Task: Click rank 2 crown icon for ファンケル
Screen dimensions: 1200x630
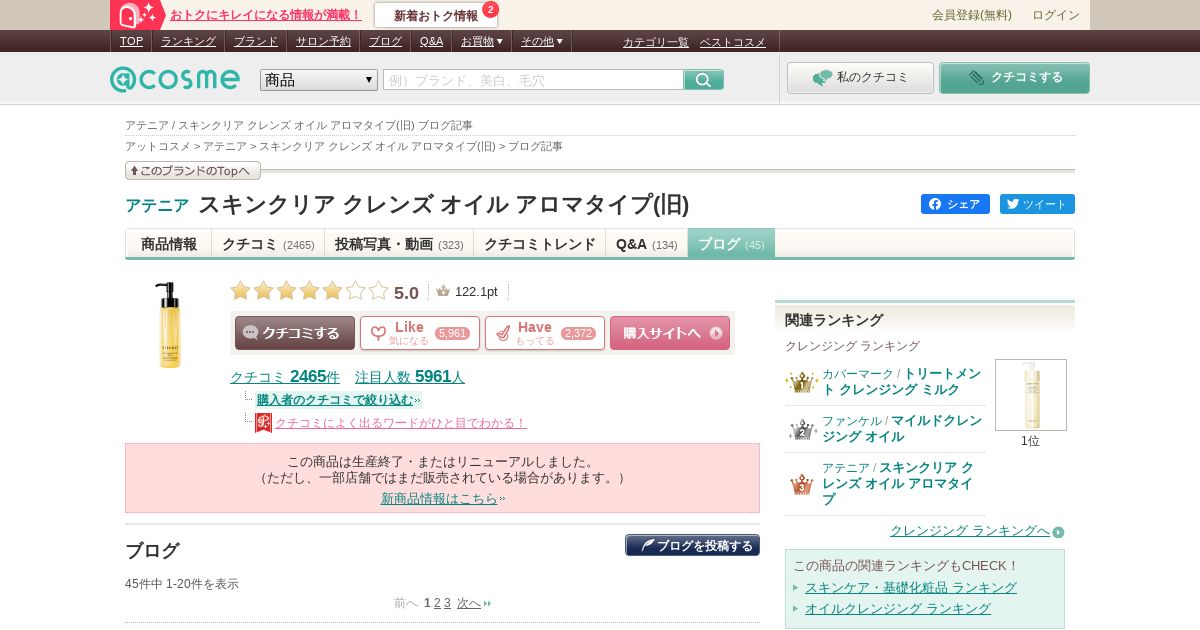Action: [802, 430]
